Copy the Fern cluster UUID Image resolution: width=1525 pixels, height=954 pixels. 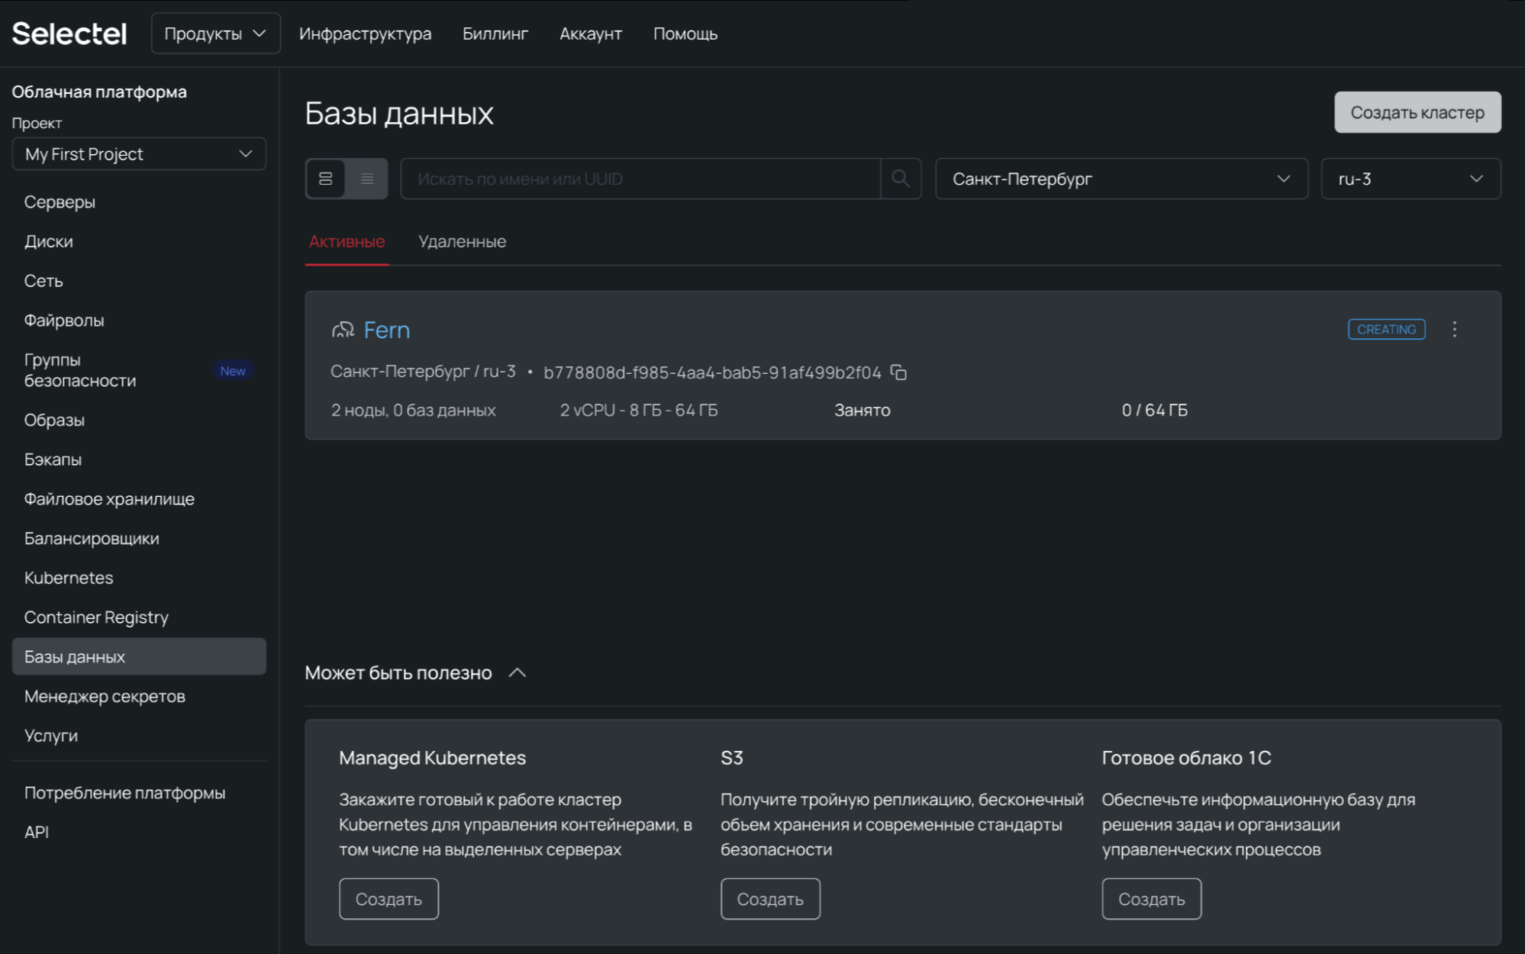[899, 372]
